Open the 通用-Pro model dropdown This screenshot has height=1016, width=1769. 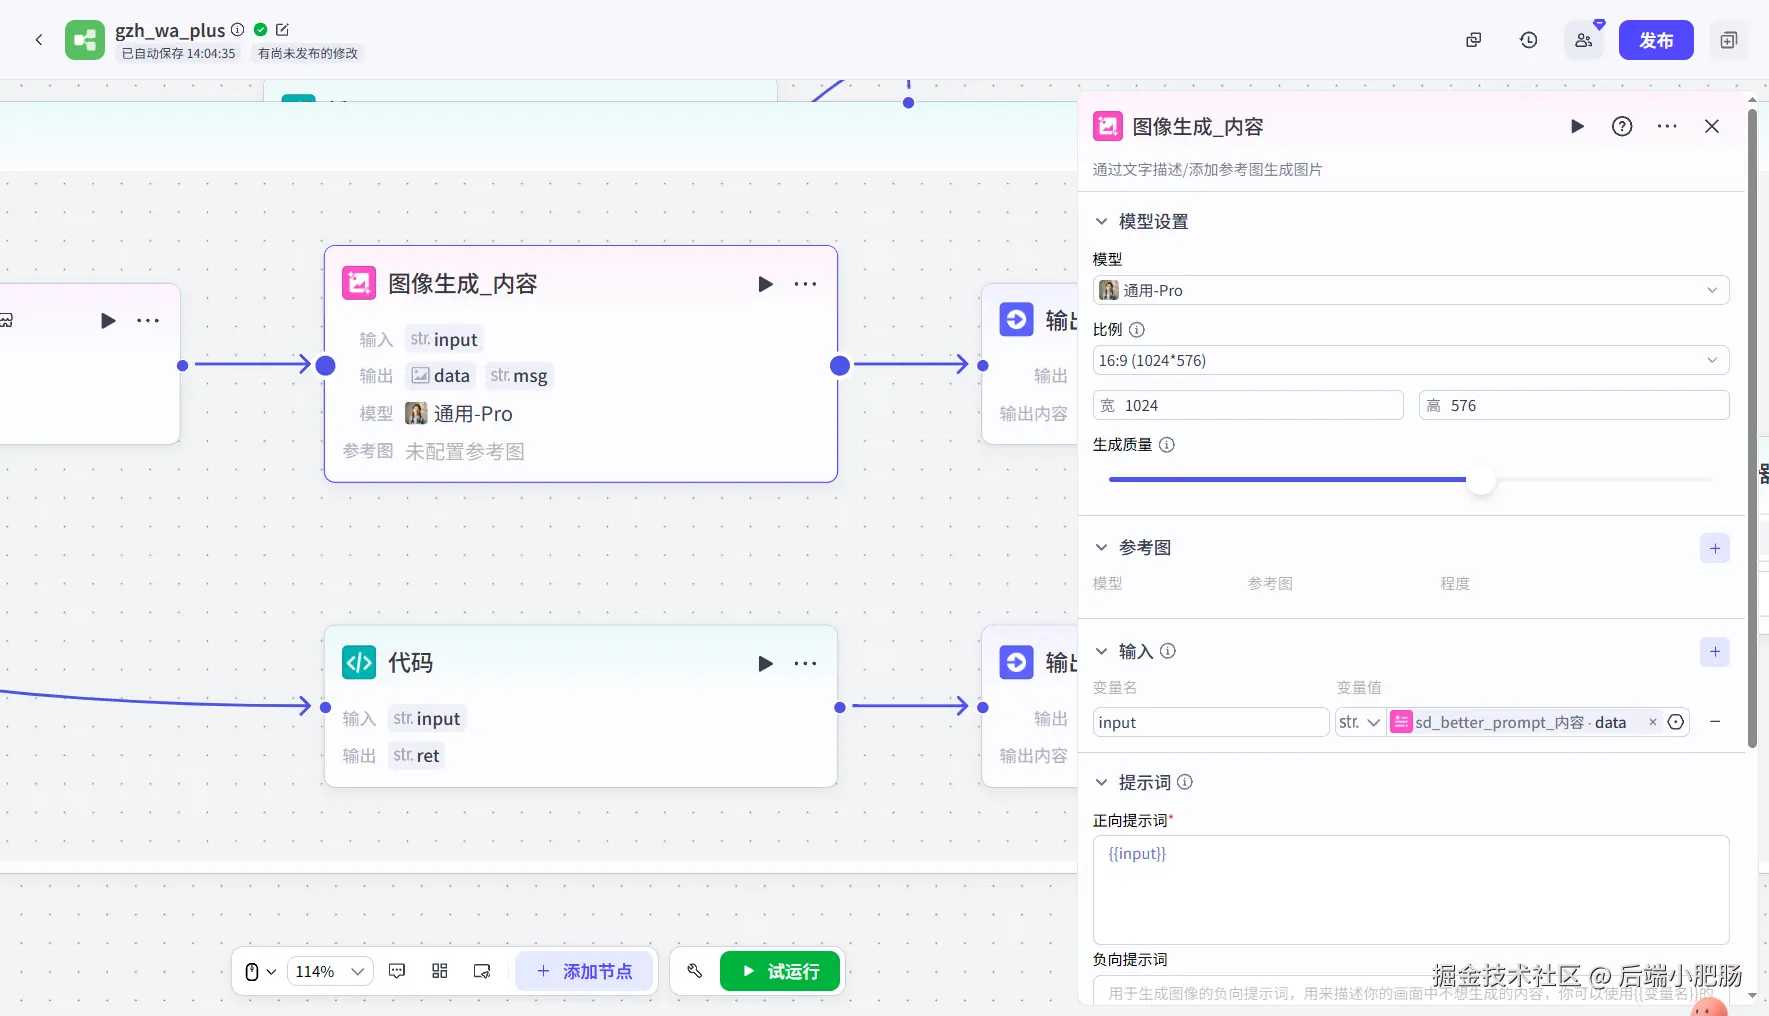pos(1411,290)
